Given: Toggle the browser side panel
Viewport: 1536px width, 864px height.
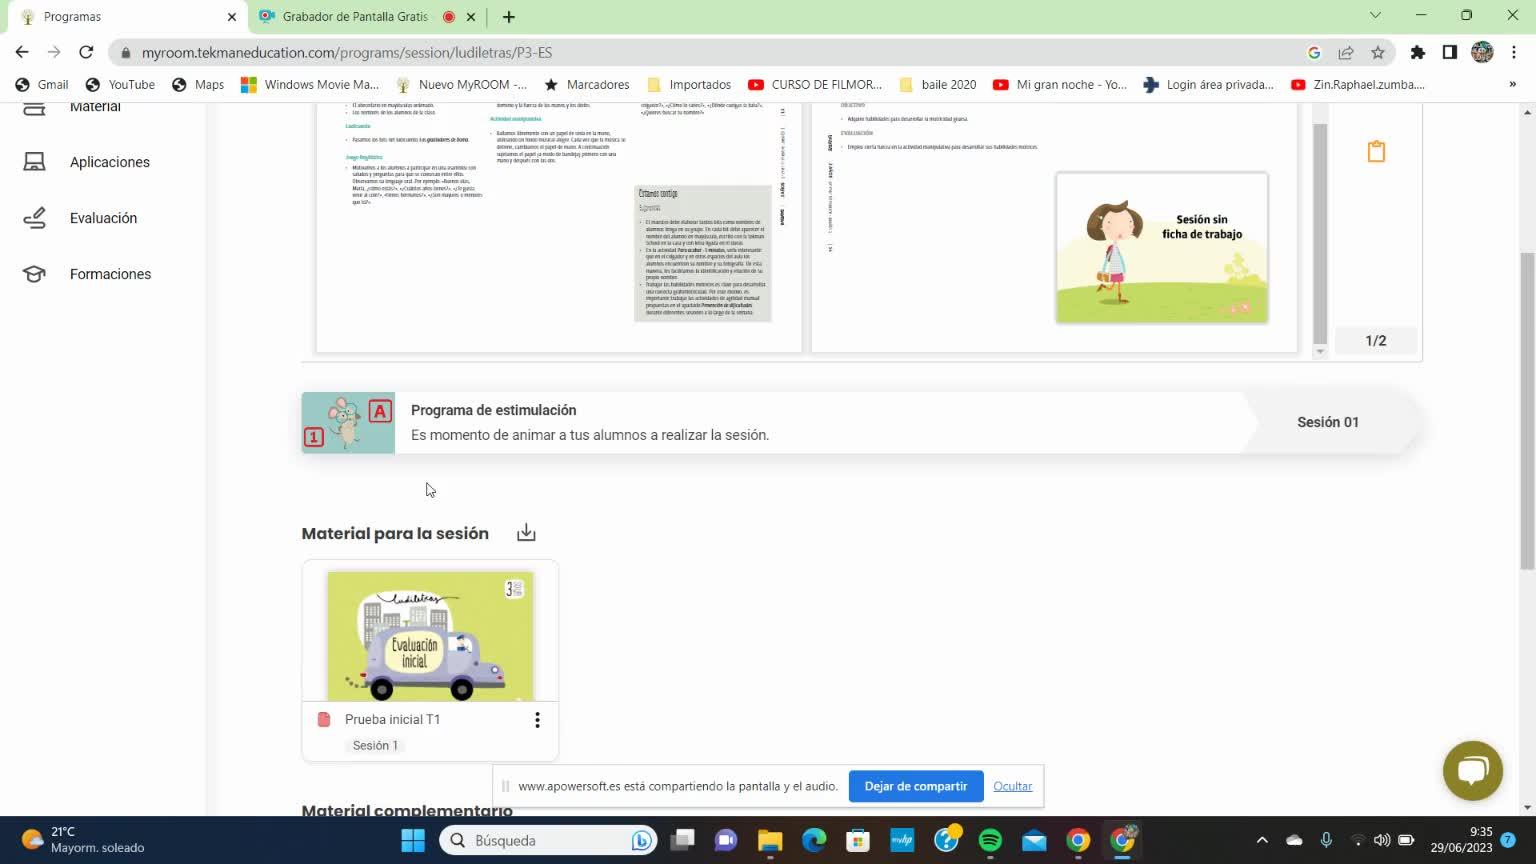Looking at the screenshot, I should click(1449, 52).
